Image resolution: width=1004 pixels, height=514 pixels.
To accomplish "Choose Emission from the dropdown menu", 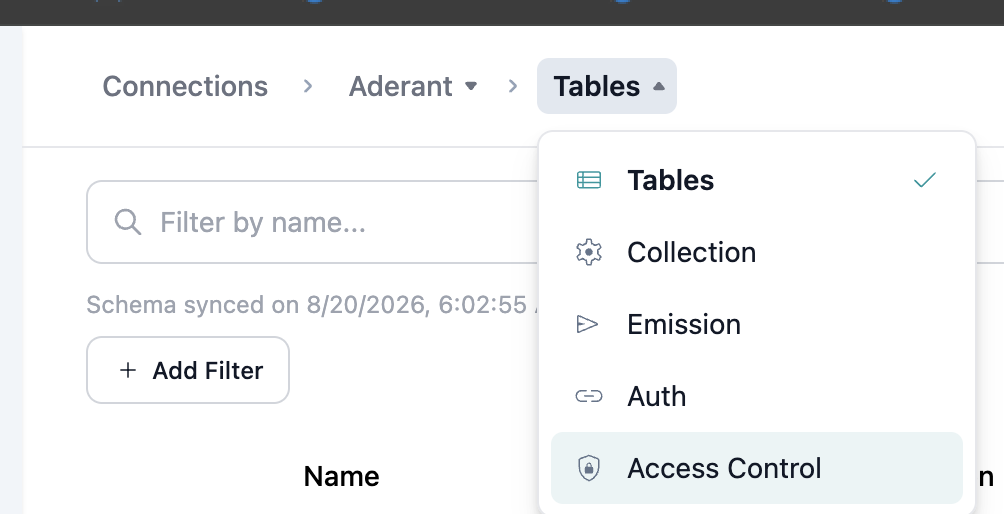I will 757,324.
